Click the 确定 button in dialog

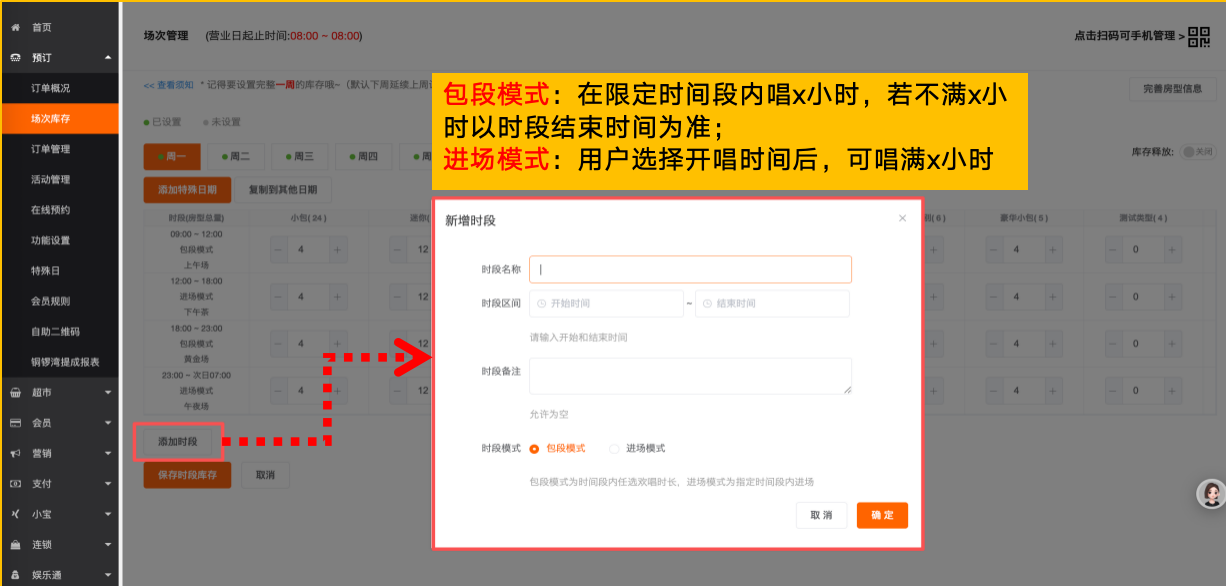click(x=882, y=515)
